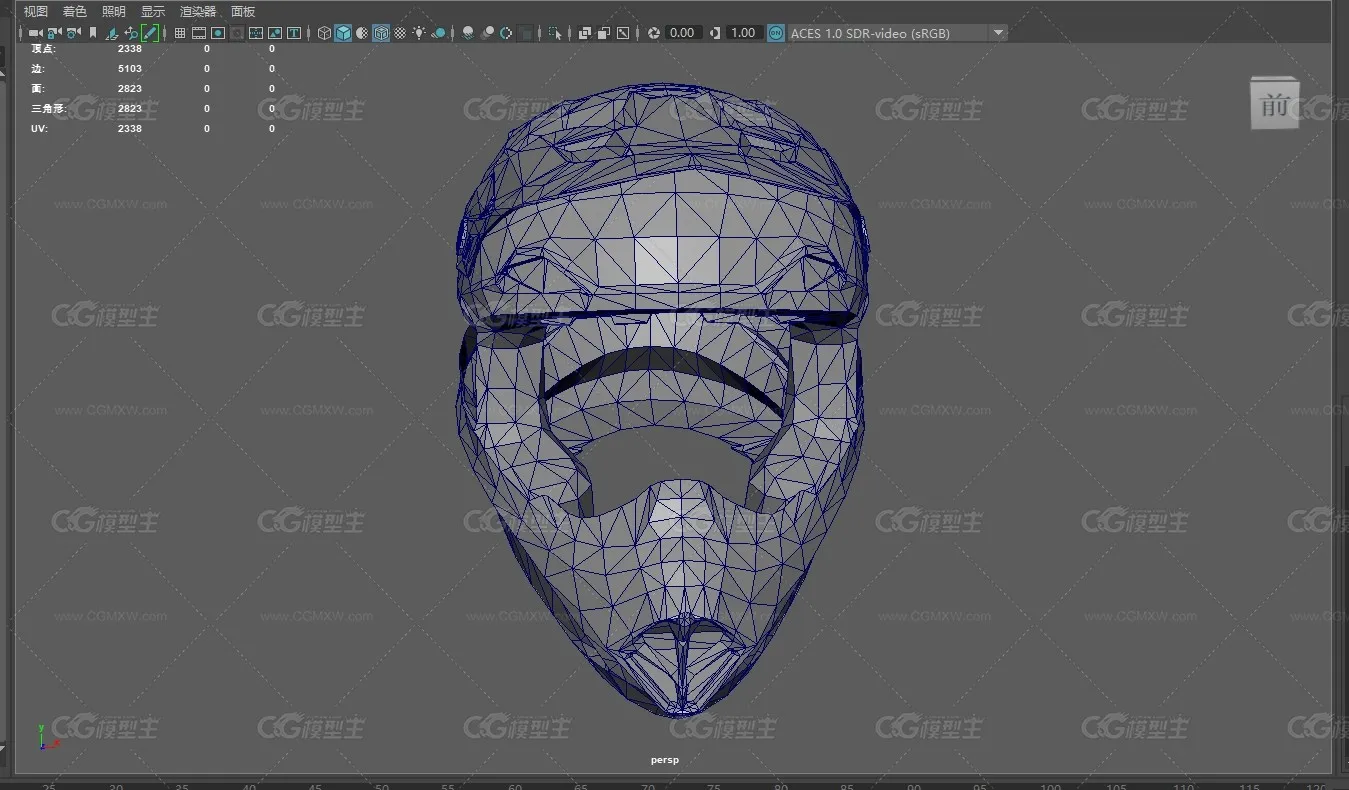The height and width of the screenshot is (790, 1349).
Task: Toggle the Safe Title icon
Action: (x=294, y=33)
